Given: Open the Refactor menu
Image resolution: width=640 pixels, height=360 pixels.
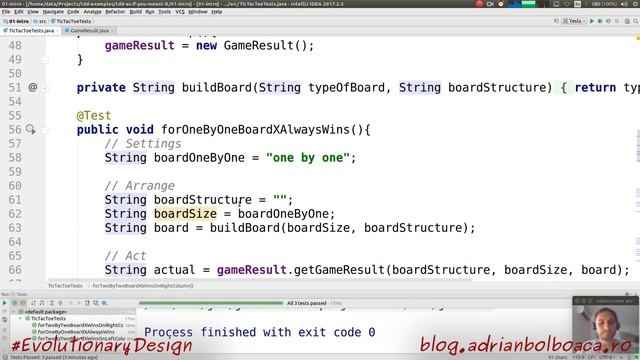Looking at the screenshot, I should [x=115, y=12].
